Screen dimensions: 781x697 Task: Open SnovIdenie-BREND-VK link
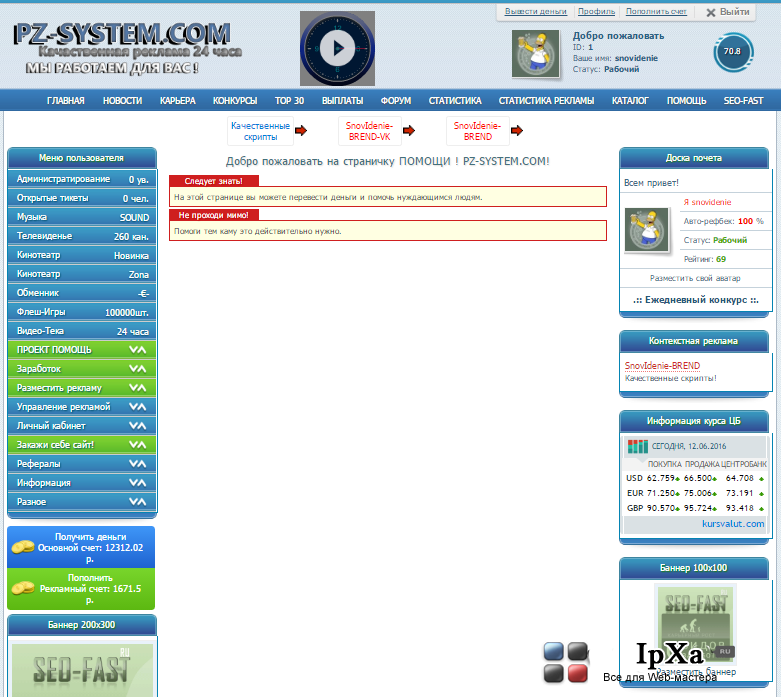pos(369,131)
